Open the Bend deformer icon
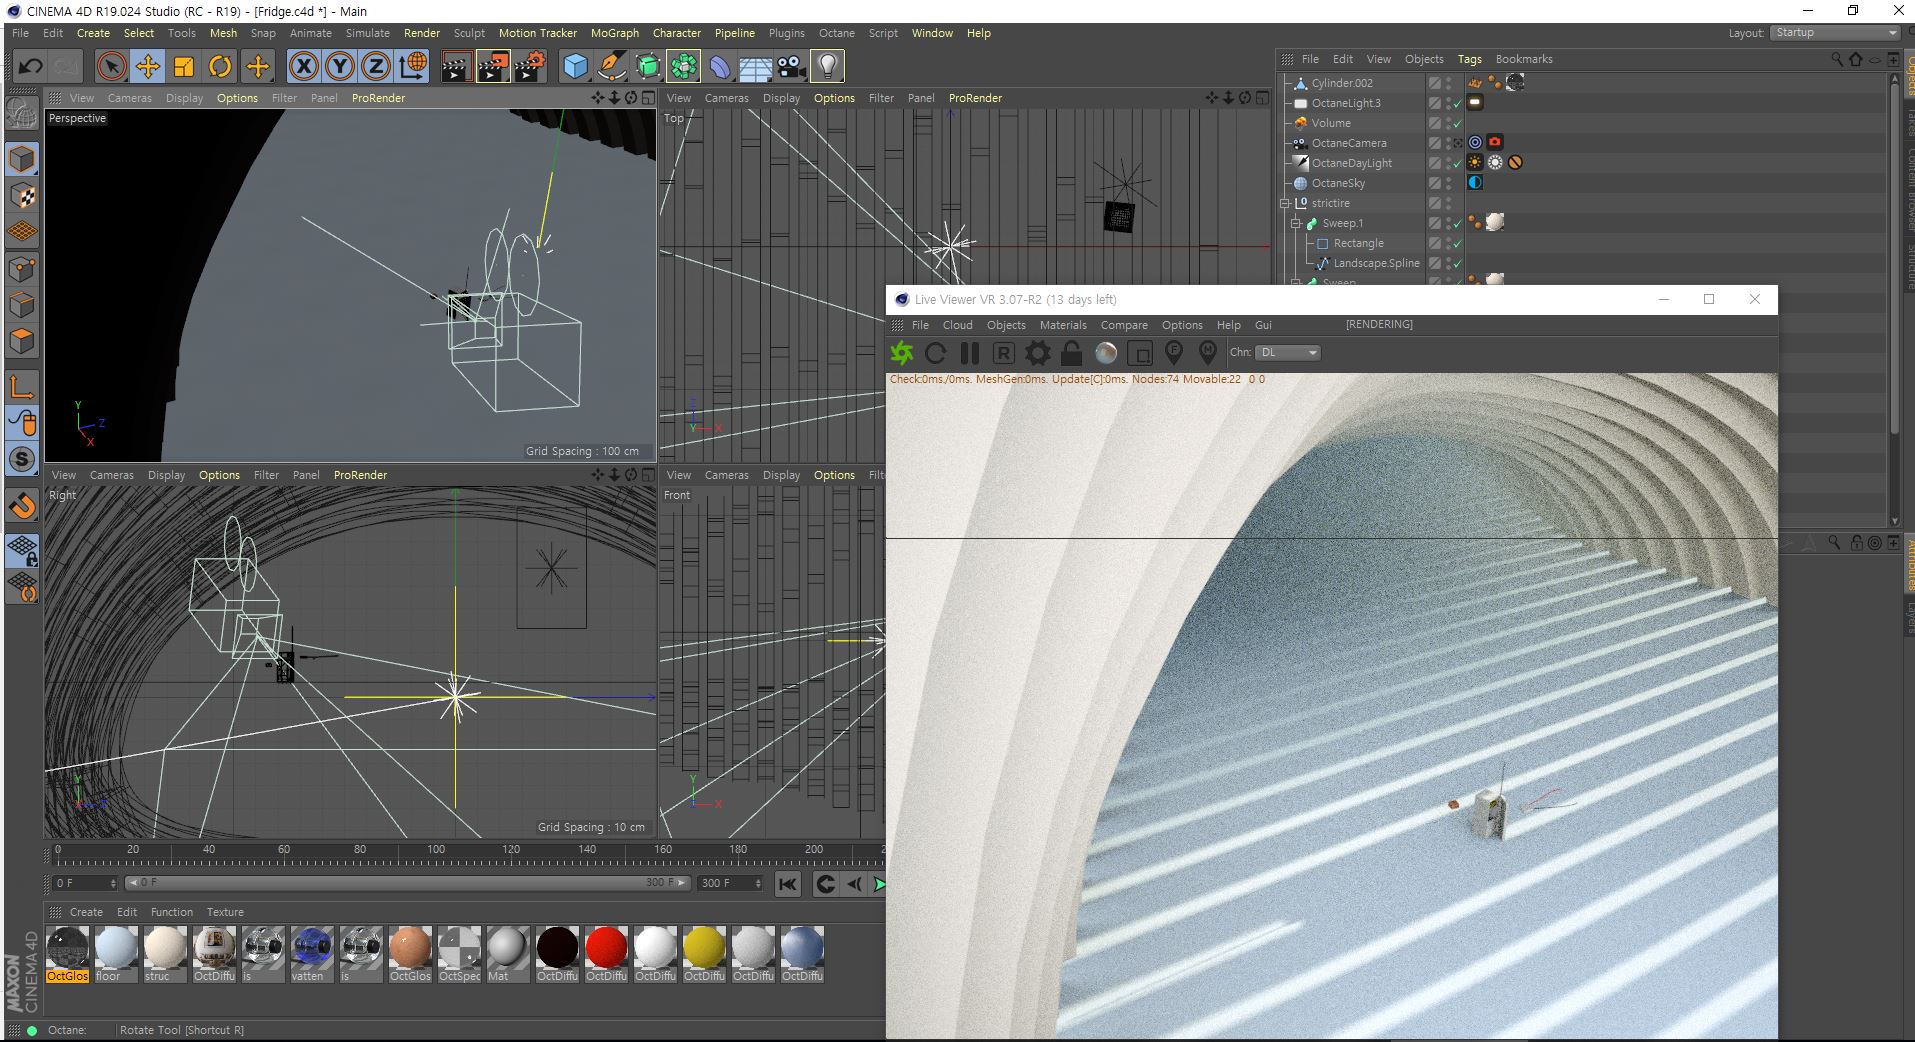1915x1042 pixels. pyautogui.click(x=720, y=67)
